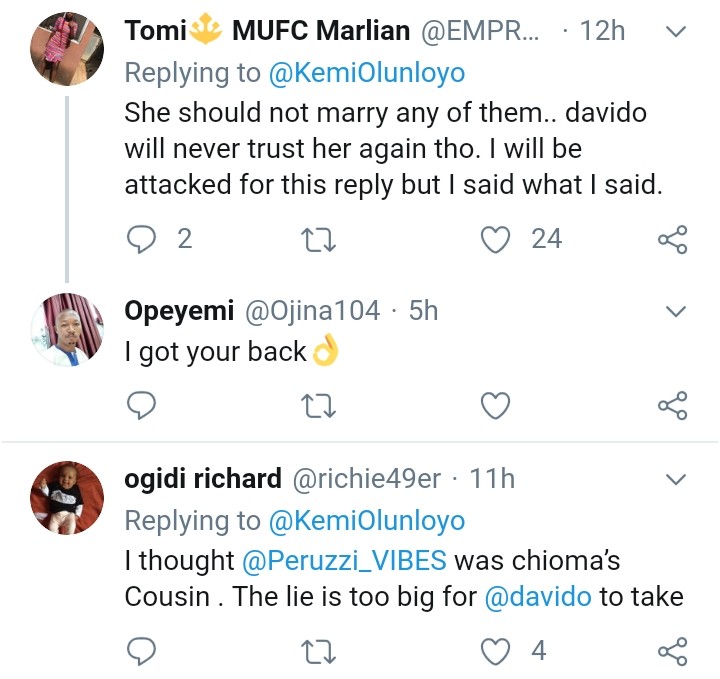Share ogidi richard's tweet
The image size is (720, 679).
pyautogui.click(x=673, y=651)
